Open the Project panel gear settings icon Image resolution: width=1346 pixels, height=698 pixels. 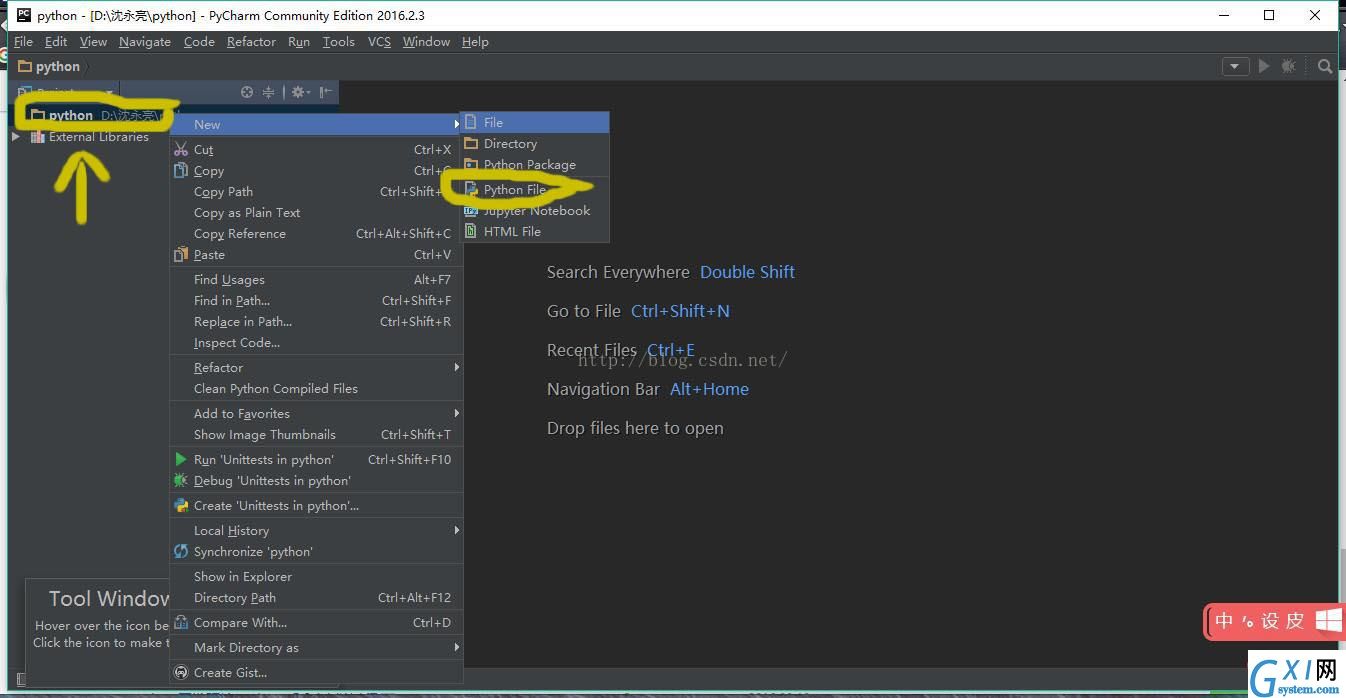click(x=299, y=92)
